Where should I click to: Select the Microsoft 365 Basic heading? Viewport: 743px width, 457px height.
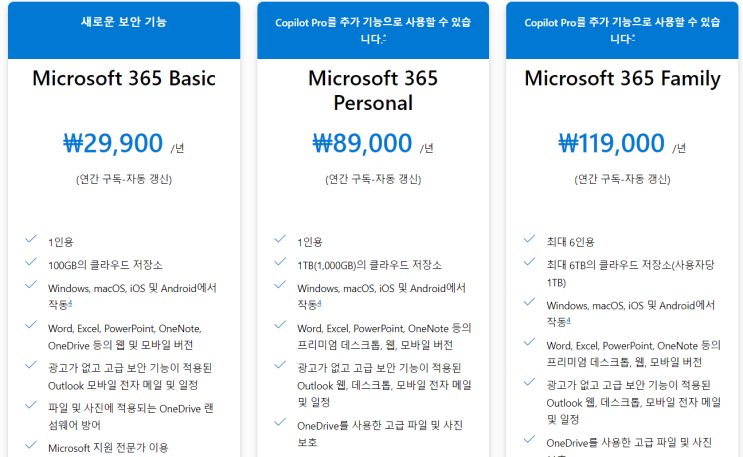tap(124, 79)
